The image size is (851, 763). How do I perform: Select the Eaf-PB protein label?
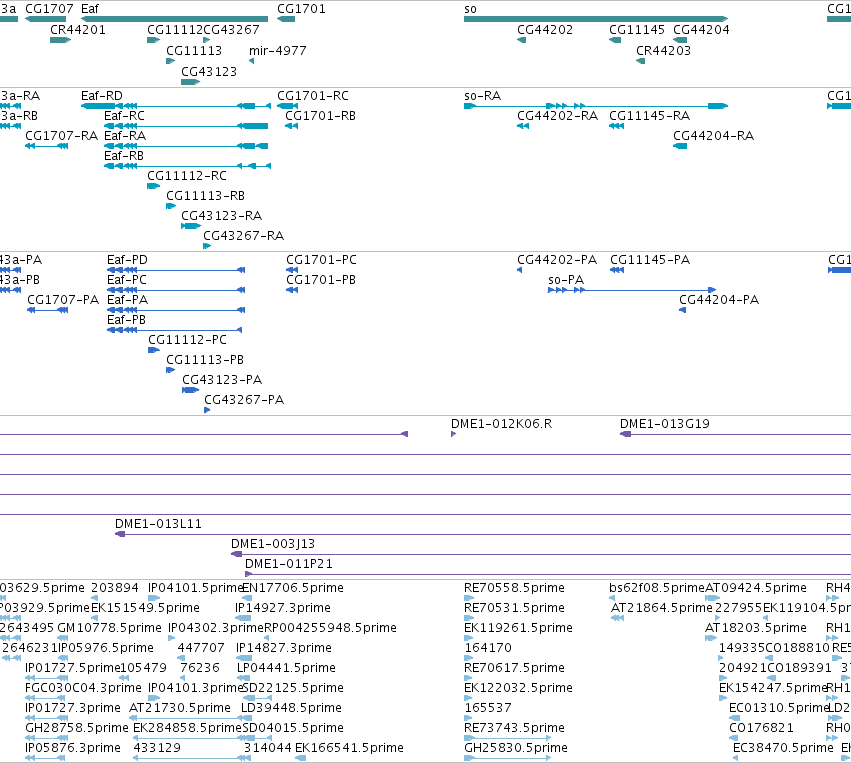126,320
